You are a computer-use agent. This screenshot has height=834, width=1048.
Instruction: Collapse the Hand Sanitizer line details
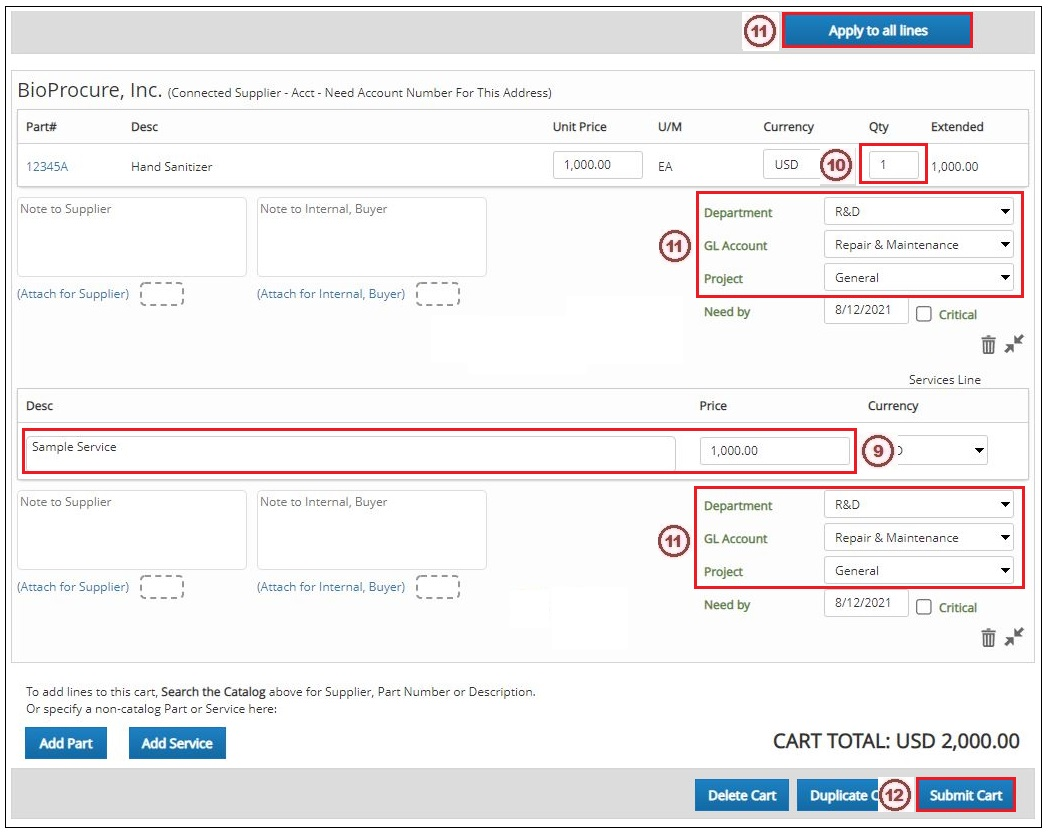point(1013,343)
